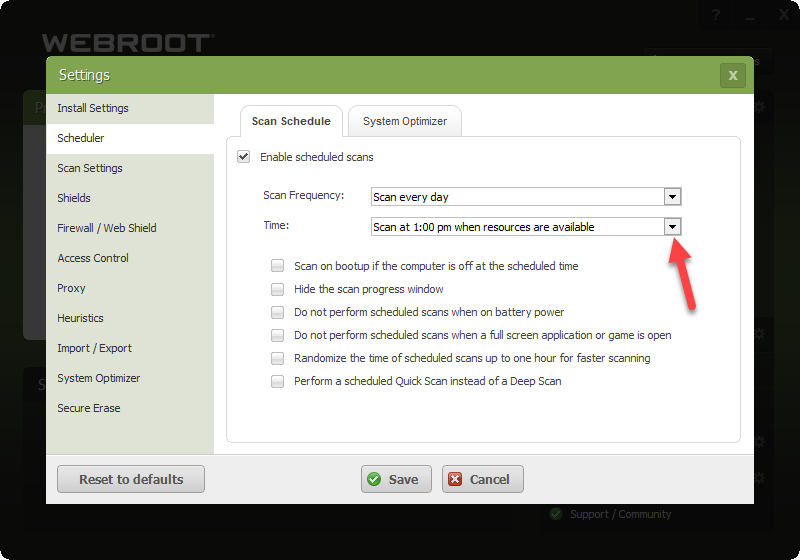The image size is (800, 560).
Task: Check no scheduled scans on battery power
Action: point(278,312)
